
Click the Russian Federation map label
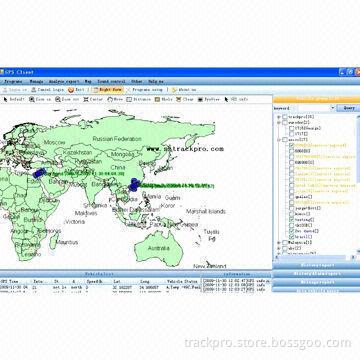click(x=117, y=139)
